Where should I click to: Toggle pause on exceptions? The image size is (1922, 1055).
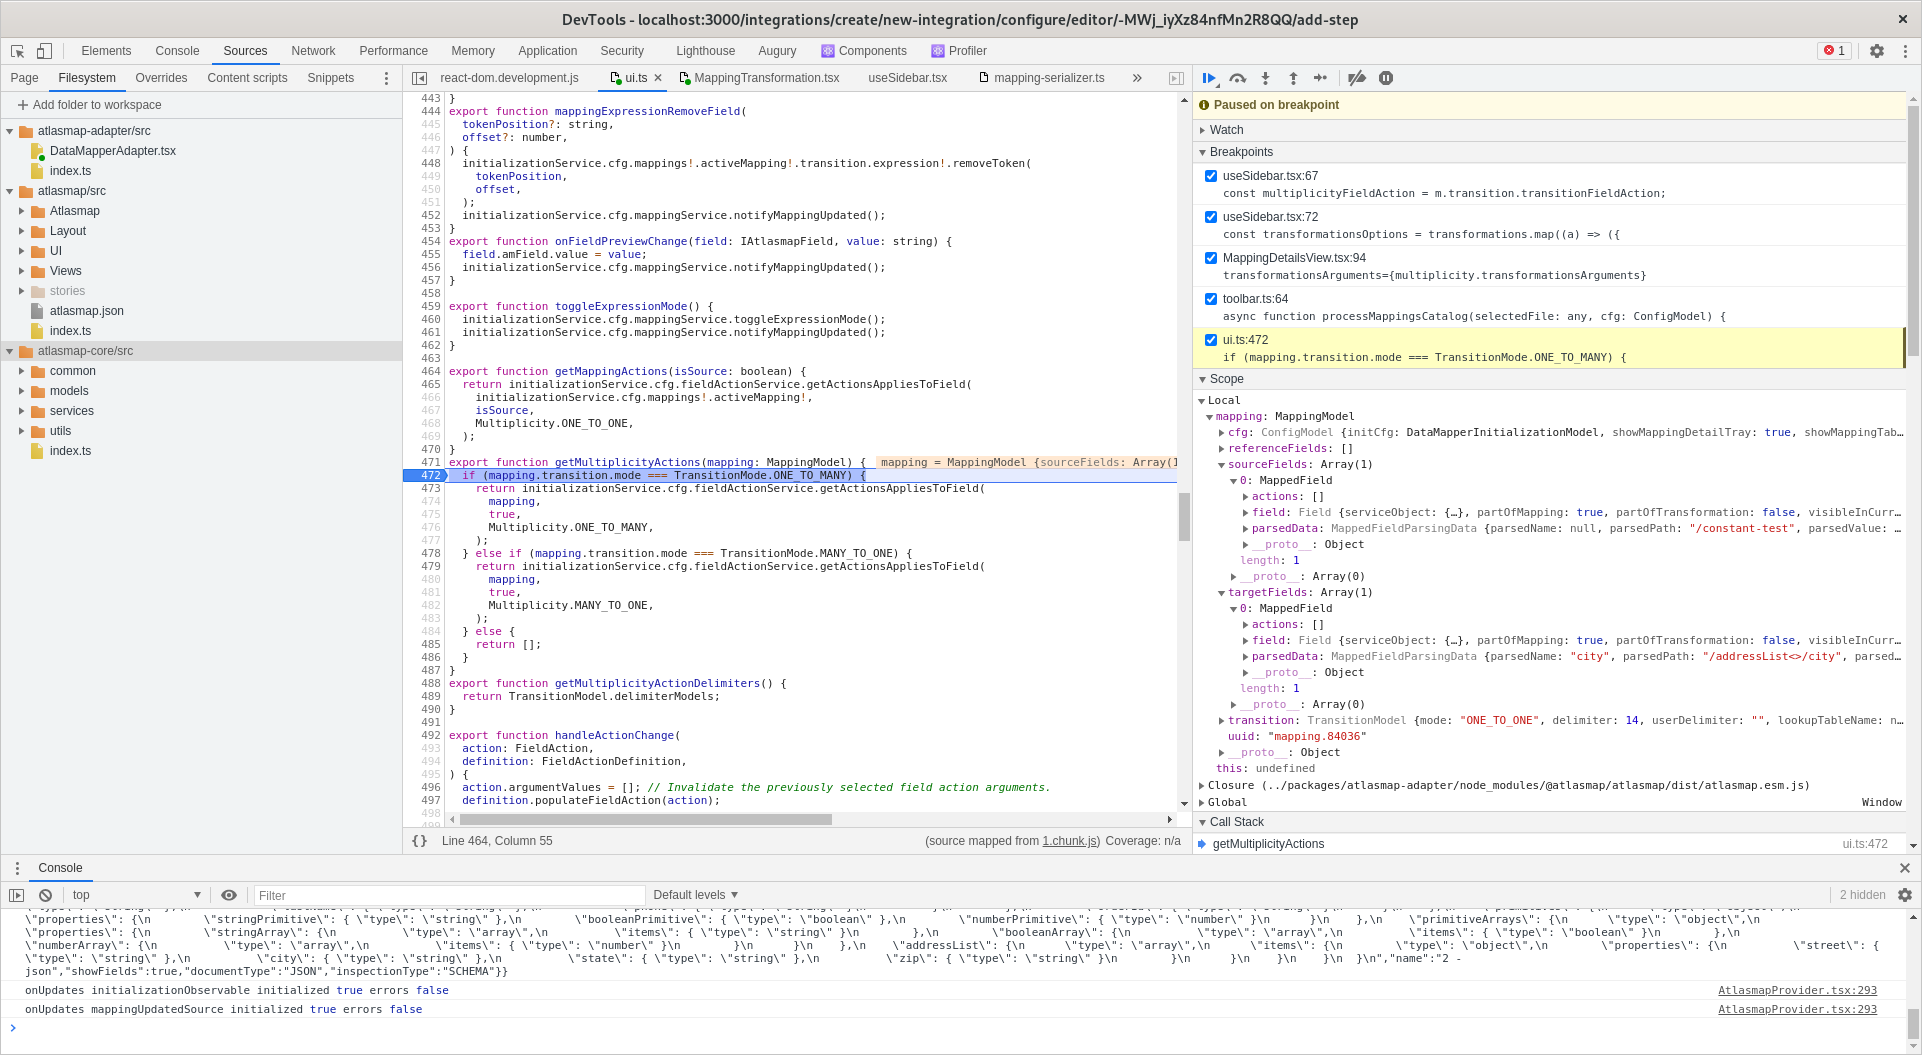pyautogui.click(x=1386, y=78)
